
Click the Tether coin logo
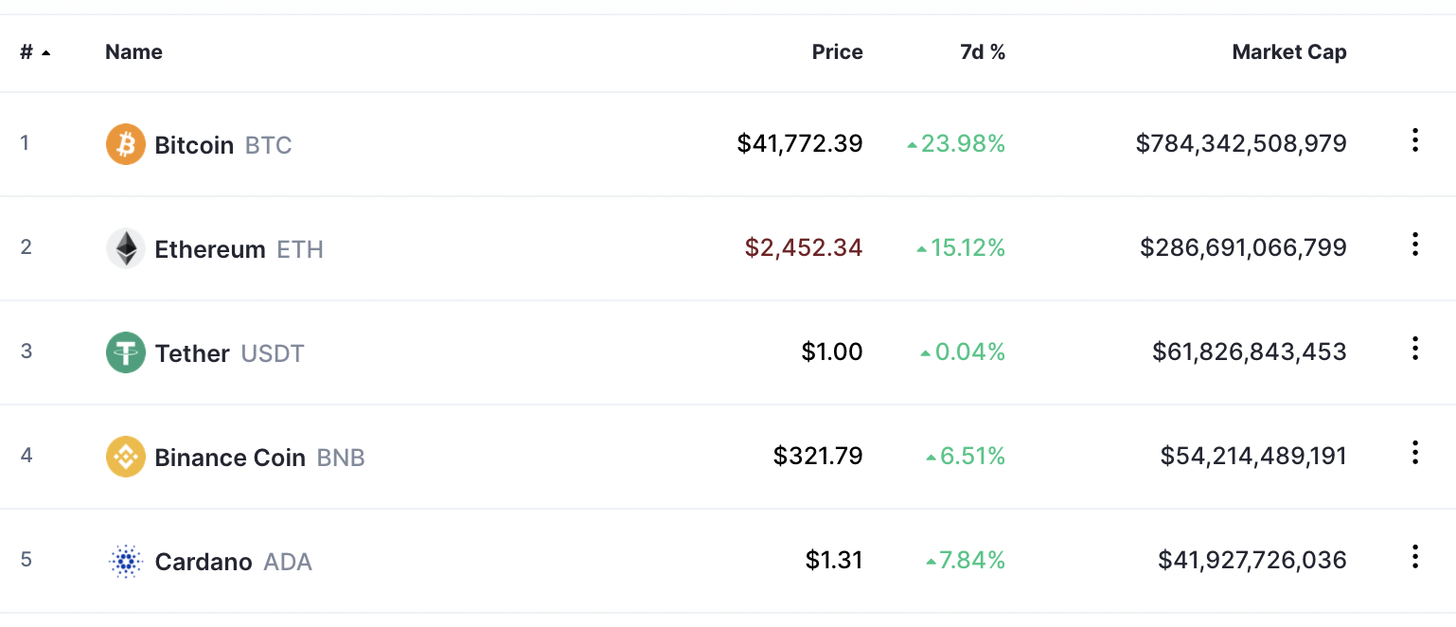[x=125, y=352]
